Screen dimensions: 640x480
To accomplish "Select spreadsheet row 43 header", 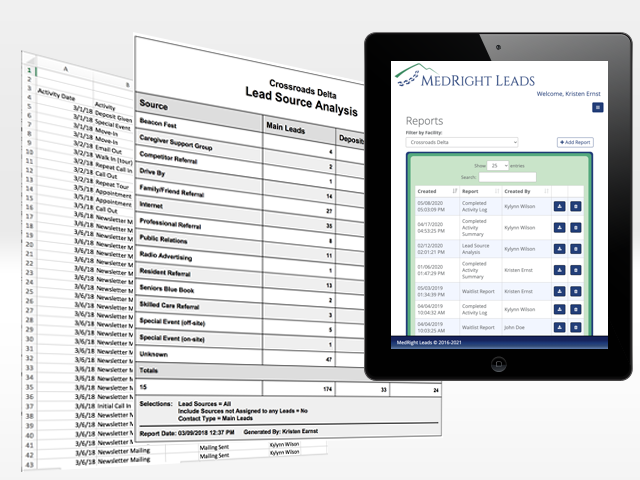I will tap(29, 464).
